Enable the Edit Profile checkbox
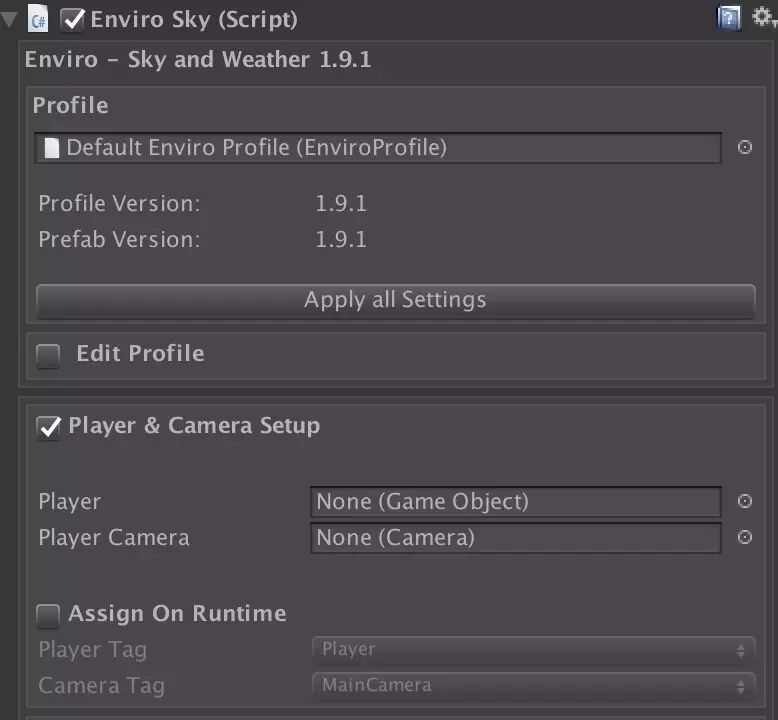 click(48, 356)
